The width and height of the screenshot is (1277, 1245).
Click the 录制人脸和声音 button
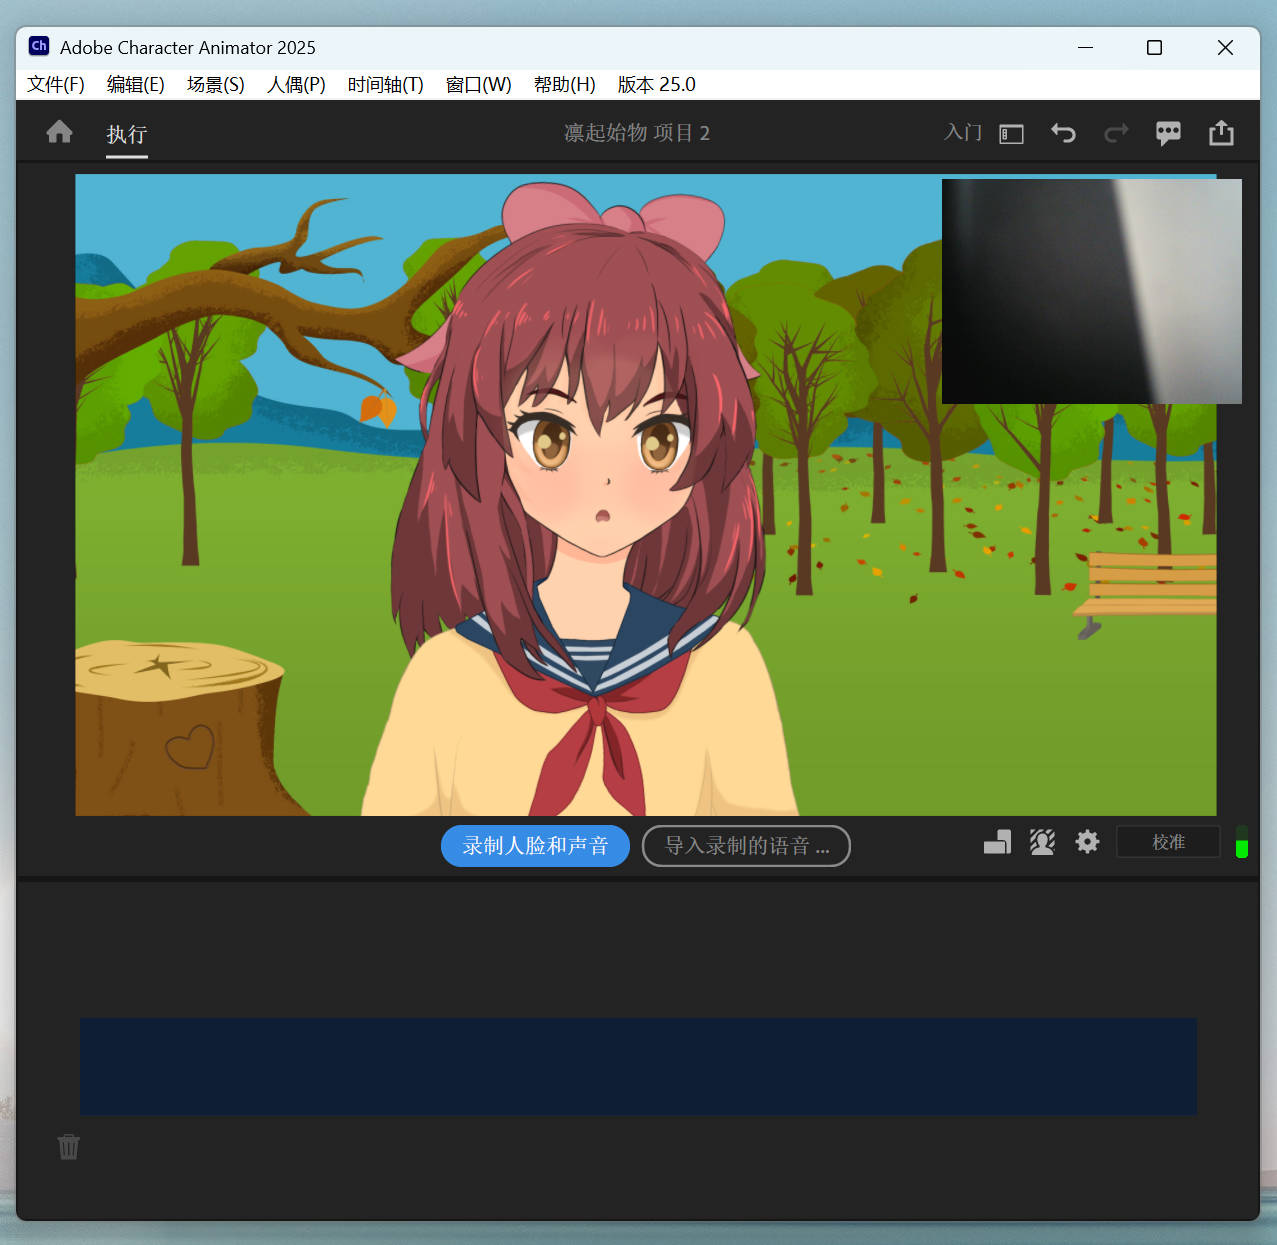pyautogui.click(x=535, y=846)
